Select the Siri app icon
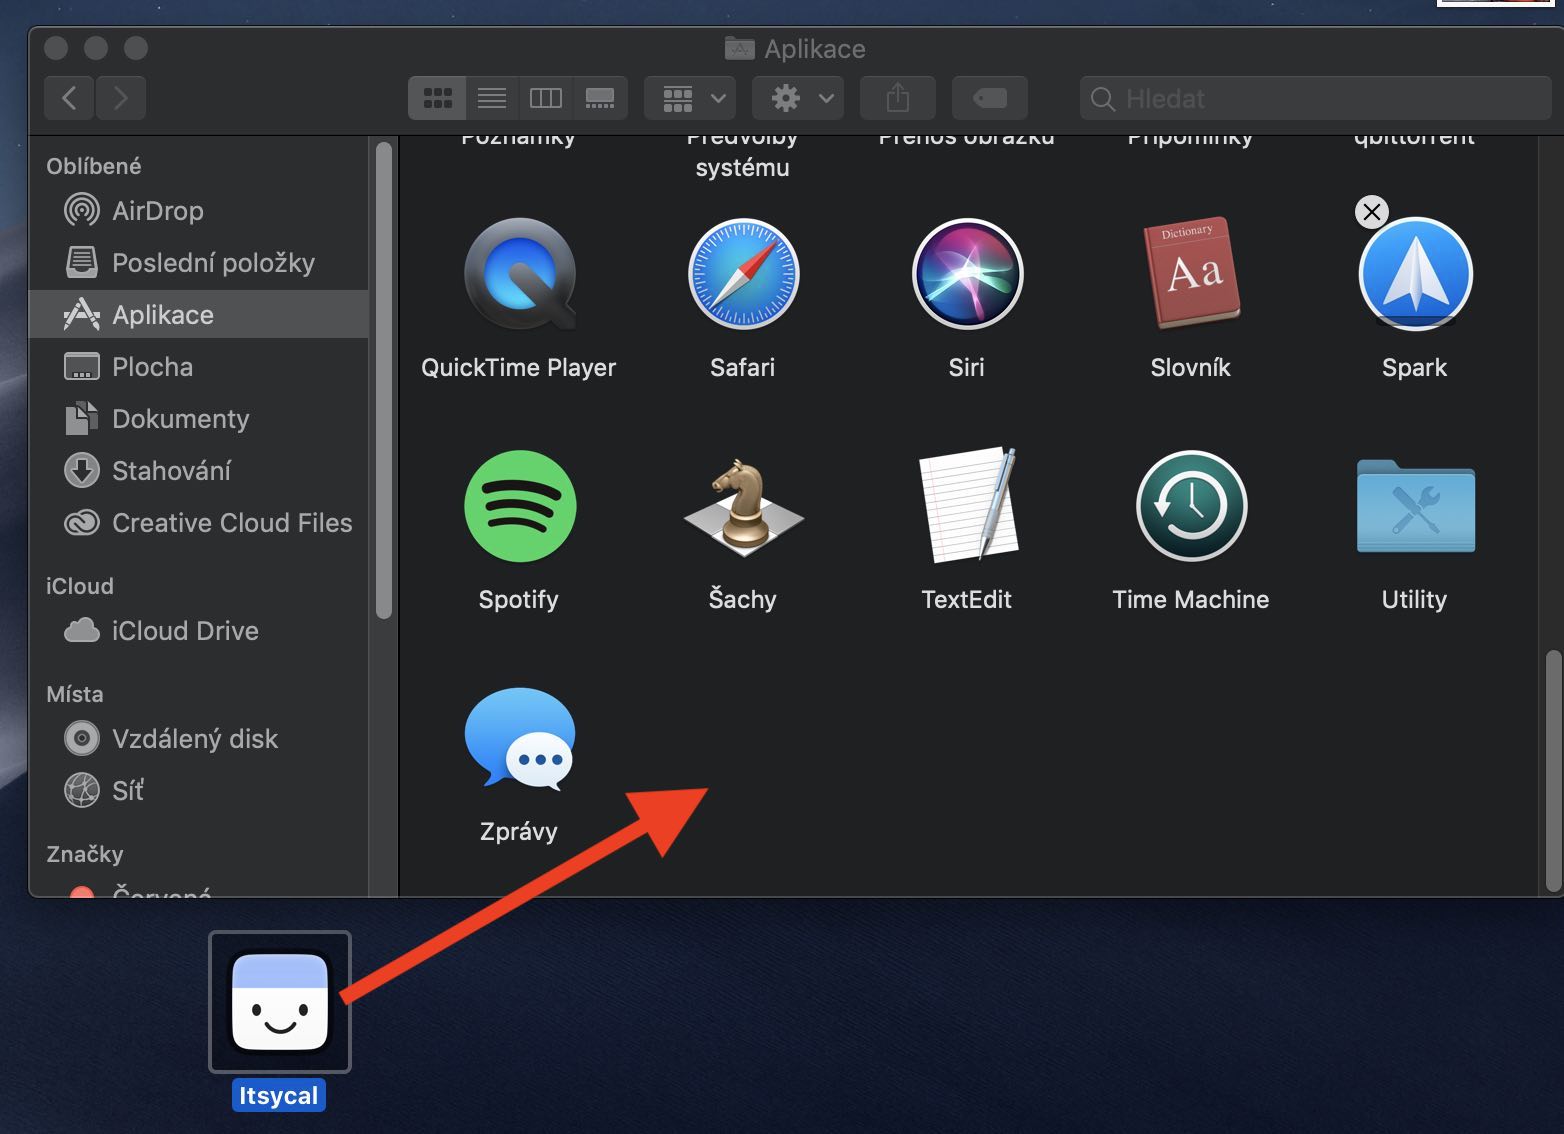This screenshot has width=1564, height=1134. tap(966, 274)
